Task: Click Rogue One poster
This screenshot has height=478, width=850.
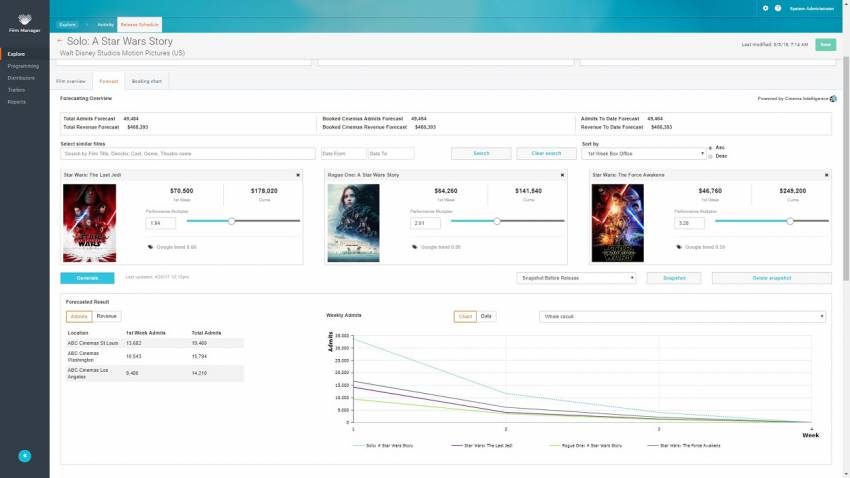Action: pos(353,223)
